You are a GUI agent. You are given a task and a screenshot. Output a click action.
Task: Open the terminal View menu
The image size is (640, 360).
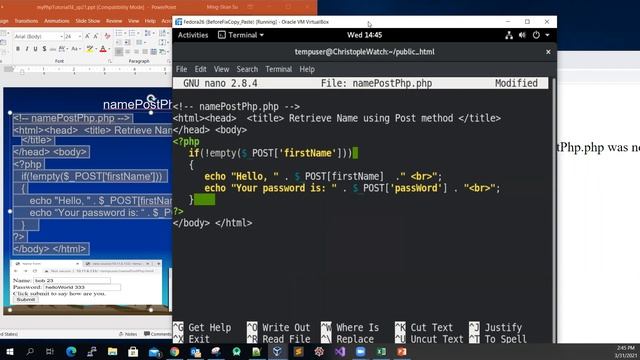(x=221, y=69)
